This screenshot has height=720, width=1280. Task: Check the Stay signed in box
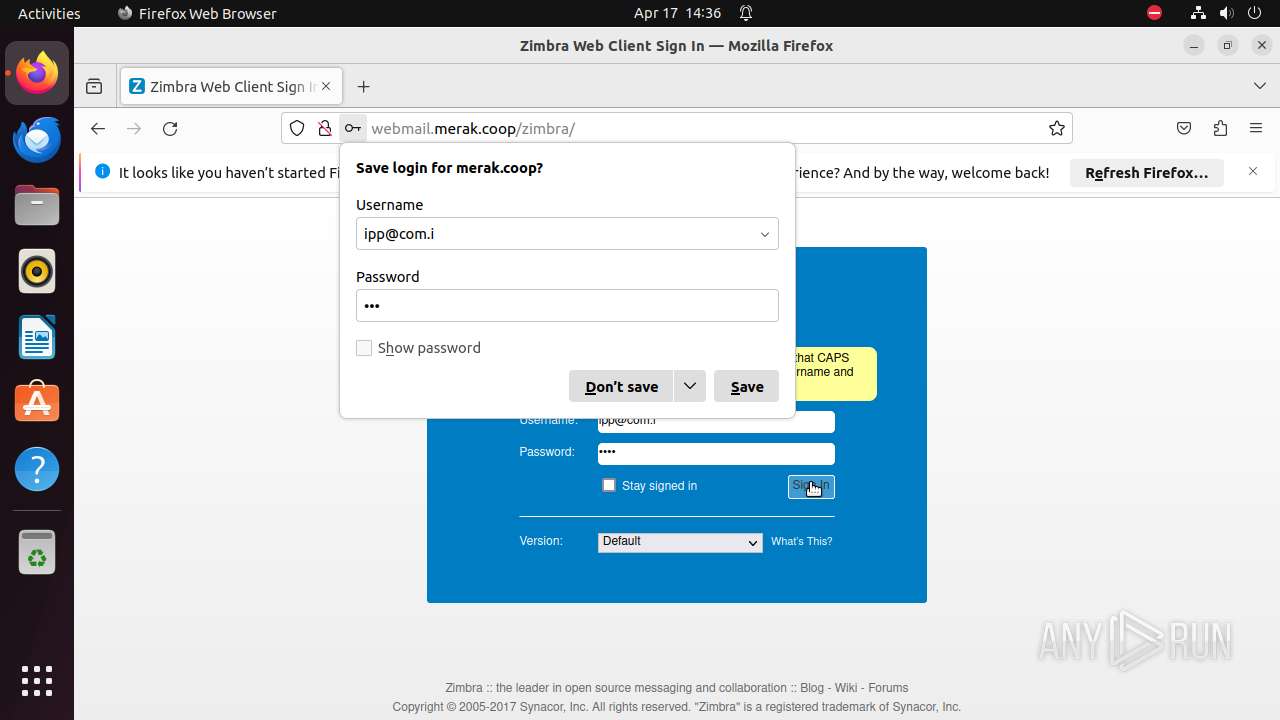609,485
